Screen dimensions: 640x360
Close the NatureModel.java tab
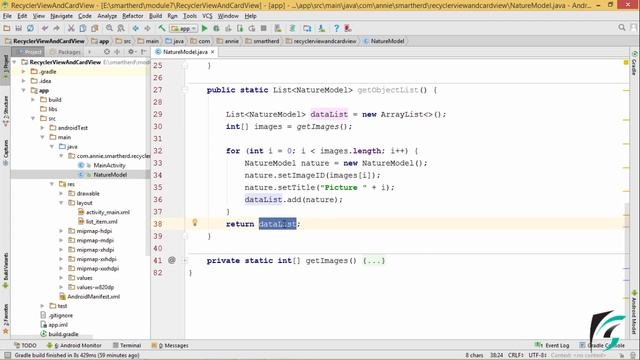click(x=213, y=52)
